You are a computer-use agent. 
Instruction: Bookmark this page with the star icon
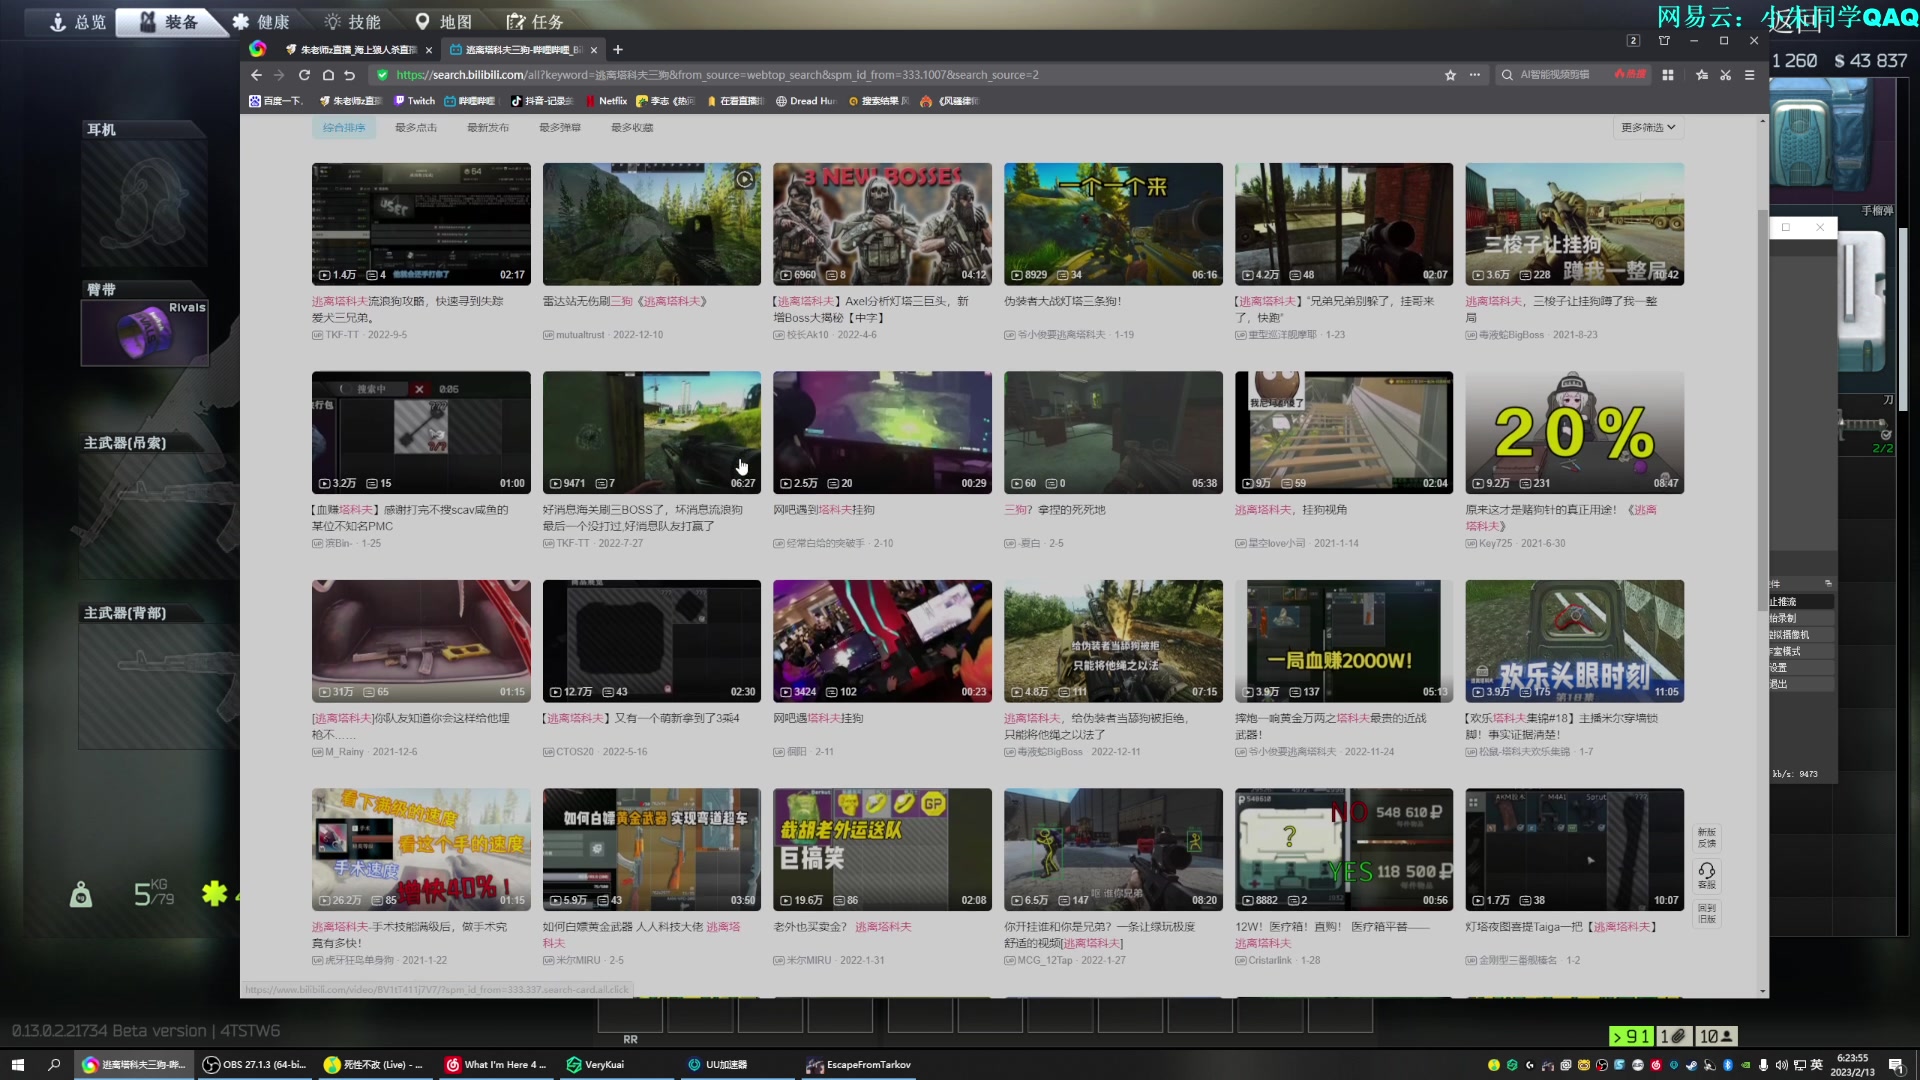(1450, 75)
